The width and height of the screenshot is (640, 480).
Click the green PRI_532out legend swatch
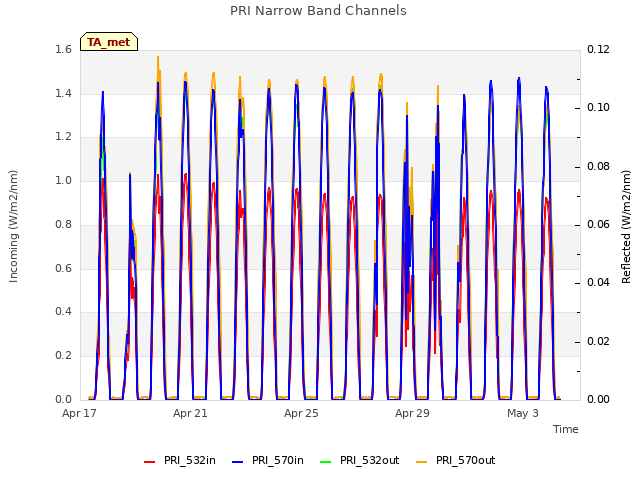tap(326, 462)
